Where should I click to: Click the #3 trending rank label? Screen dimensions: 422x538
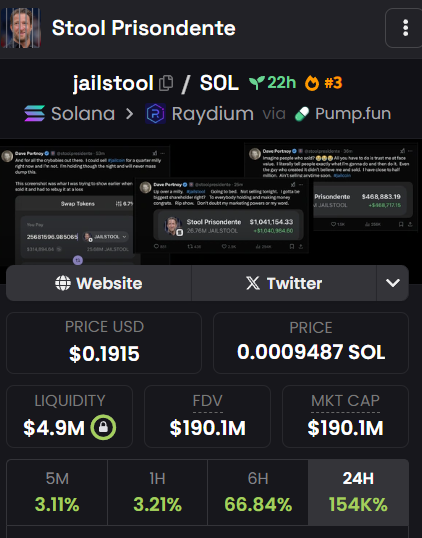tap(333, 83)
